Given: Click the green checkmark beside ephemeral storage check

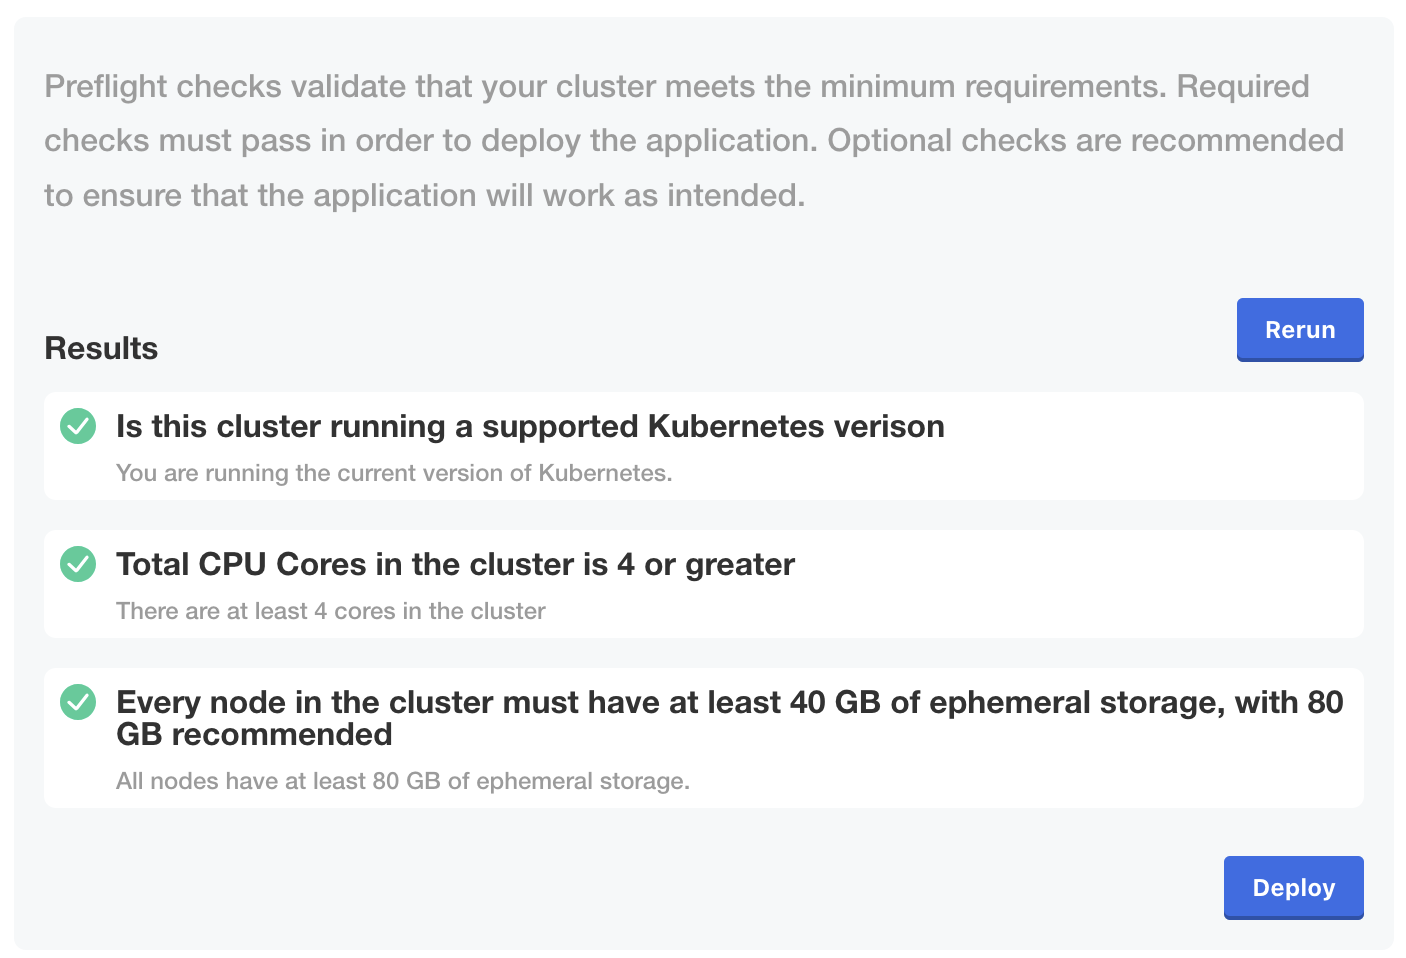Looking at the screenshot, I should point(78,702).
